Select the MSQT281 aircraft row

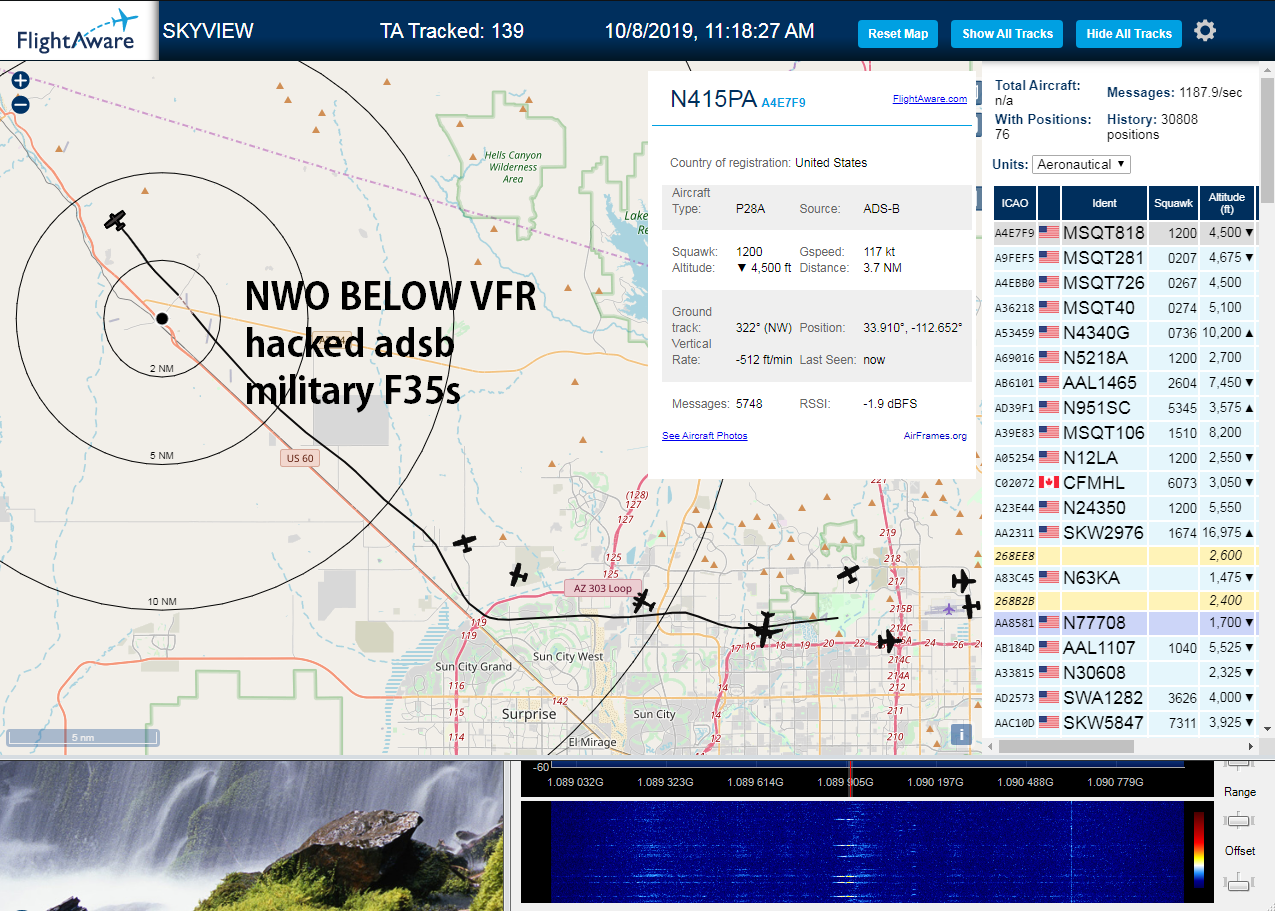pyautogui.click(x=1124, y=258)
